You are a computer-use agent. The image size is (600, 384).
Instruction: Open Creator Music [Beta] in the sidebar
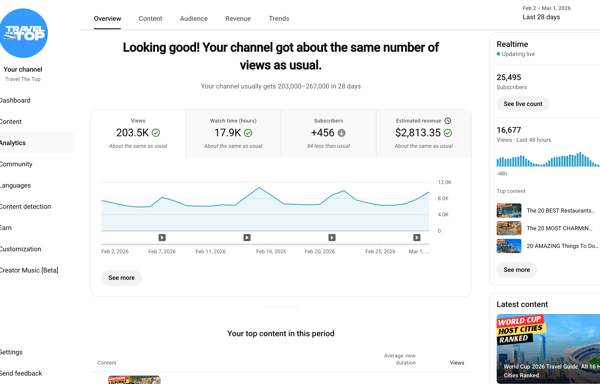[x=29, y=270]
